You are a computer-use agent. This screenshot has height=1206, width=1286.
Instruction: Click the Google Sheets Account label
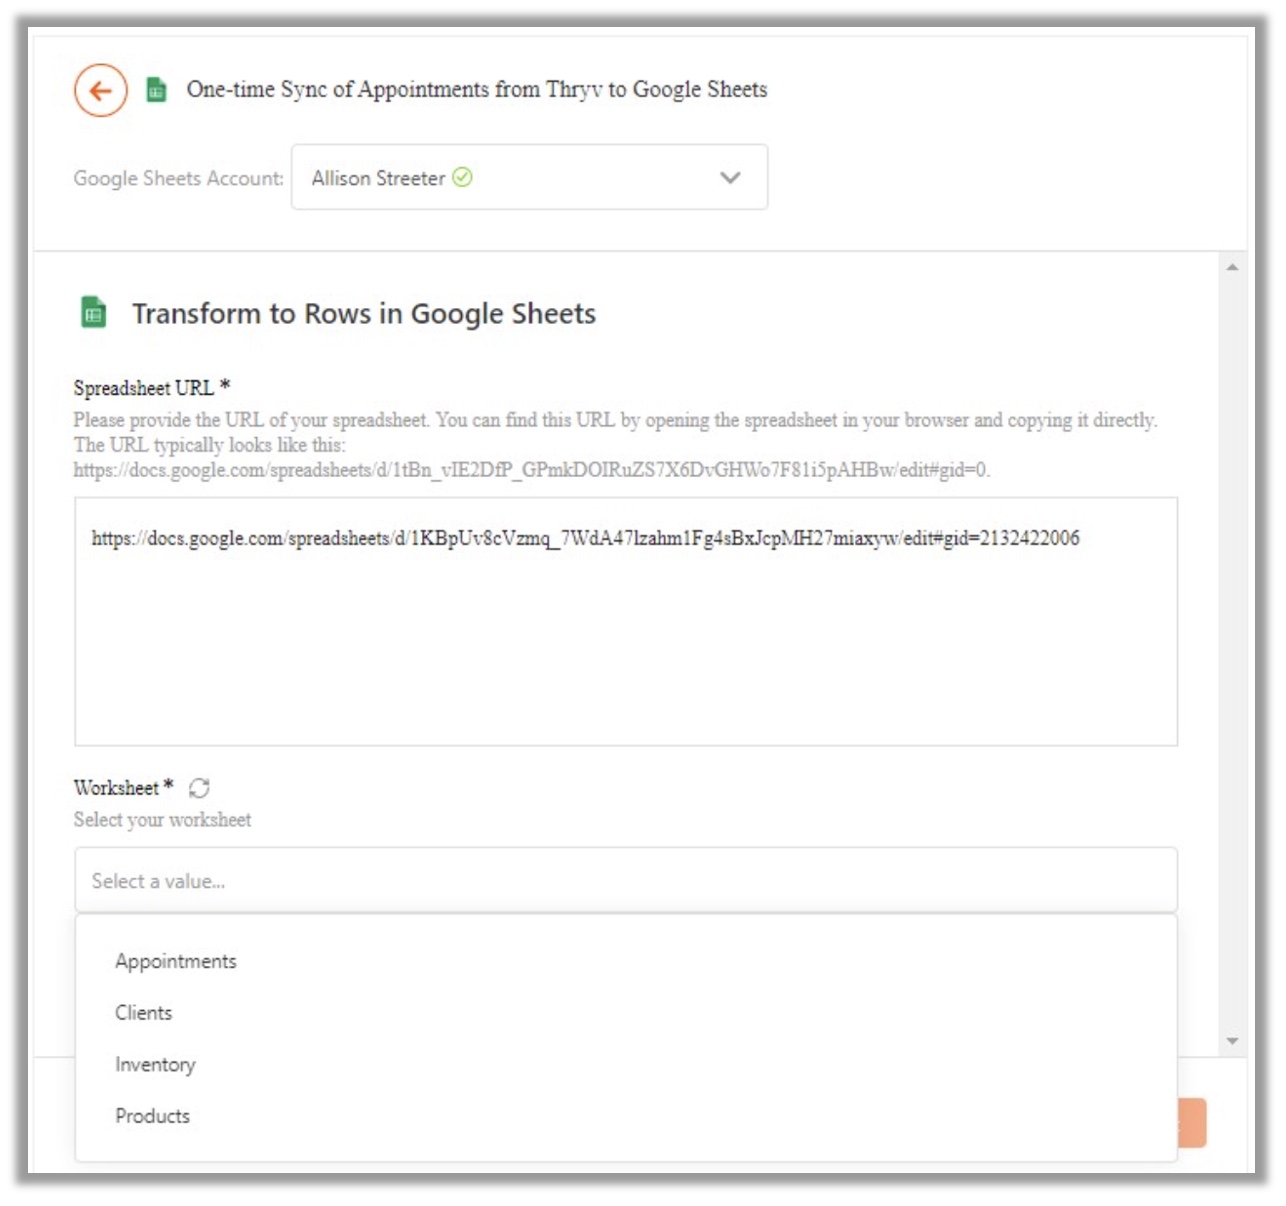[179, 178]
